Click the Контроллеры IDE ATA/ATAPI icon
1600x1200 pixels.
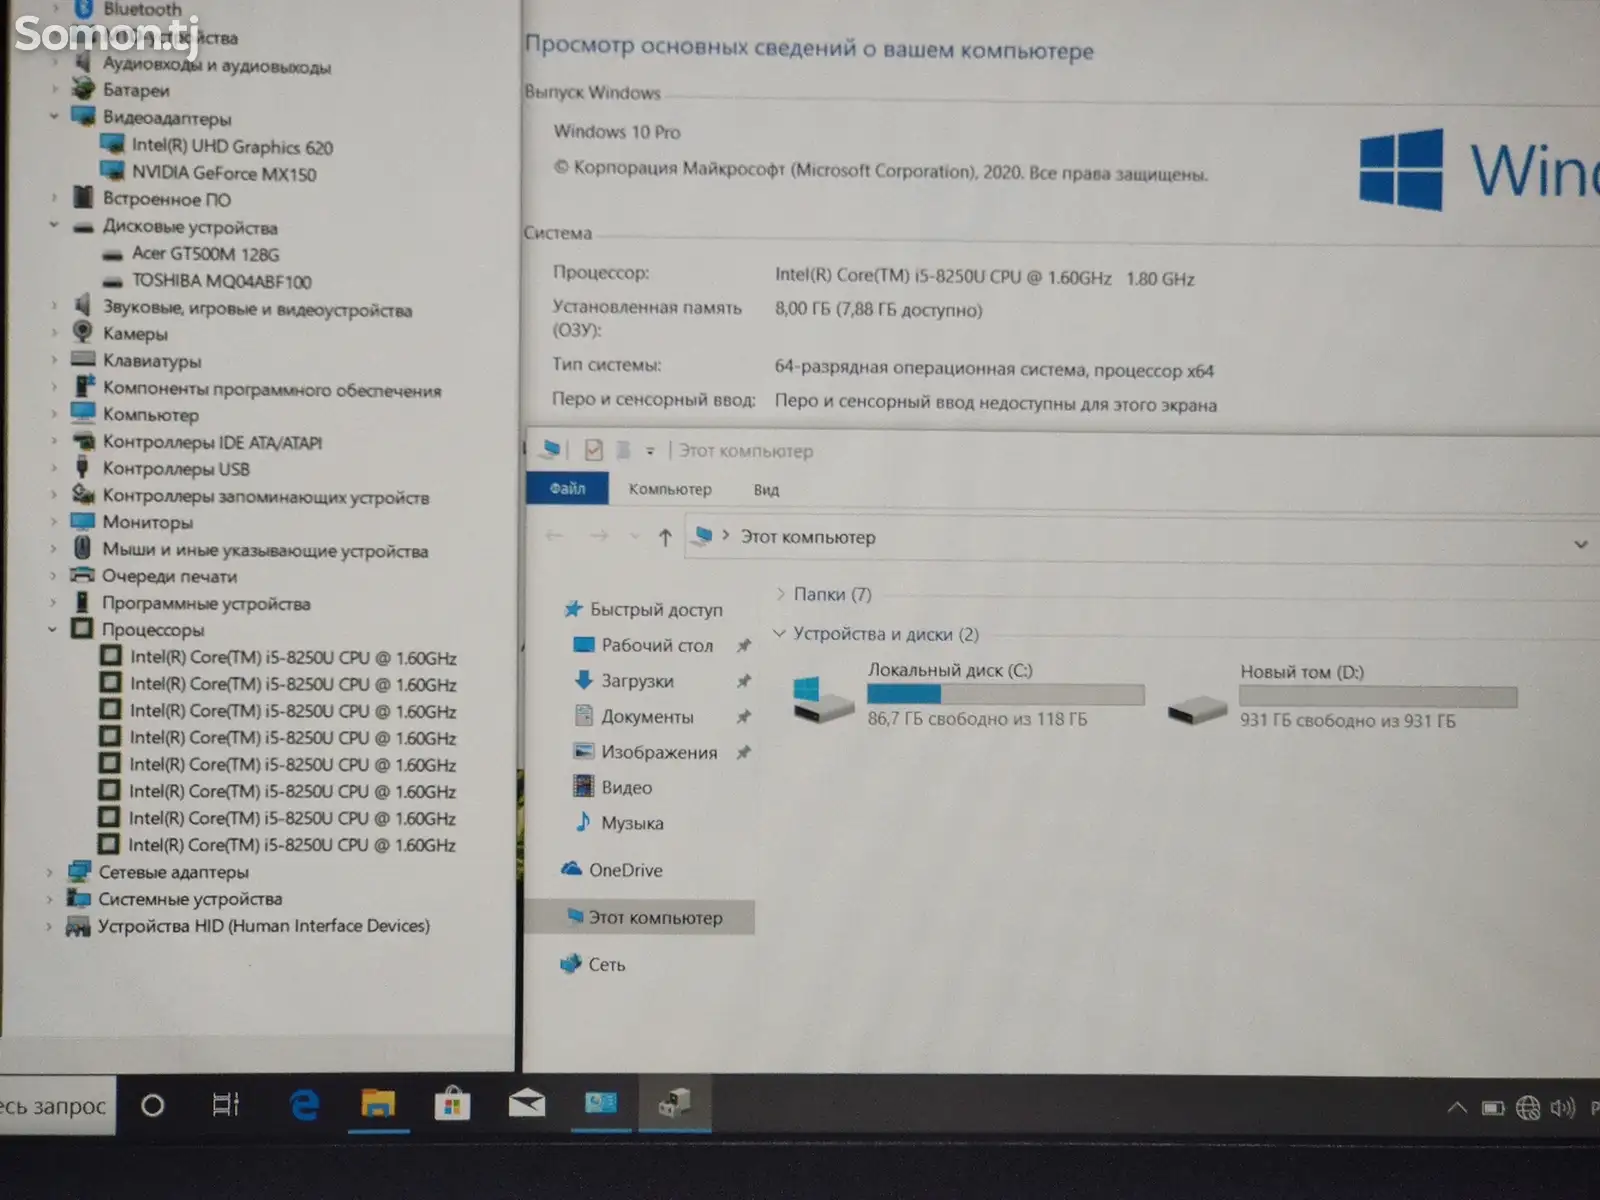point(83,441)
